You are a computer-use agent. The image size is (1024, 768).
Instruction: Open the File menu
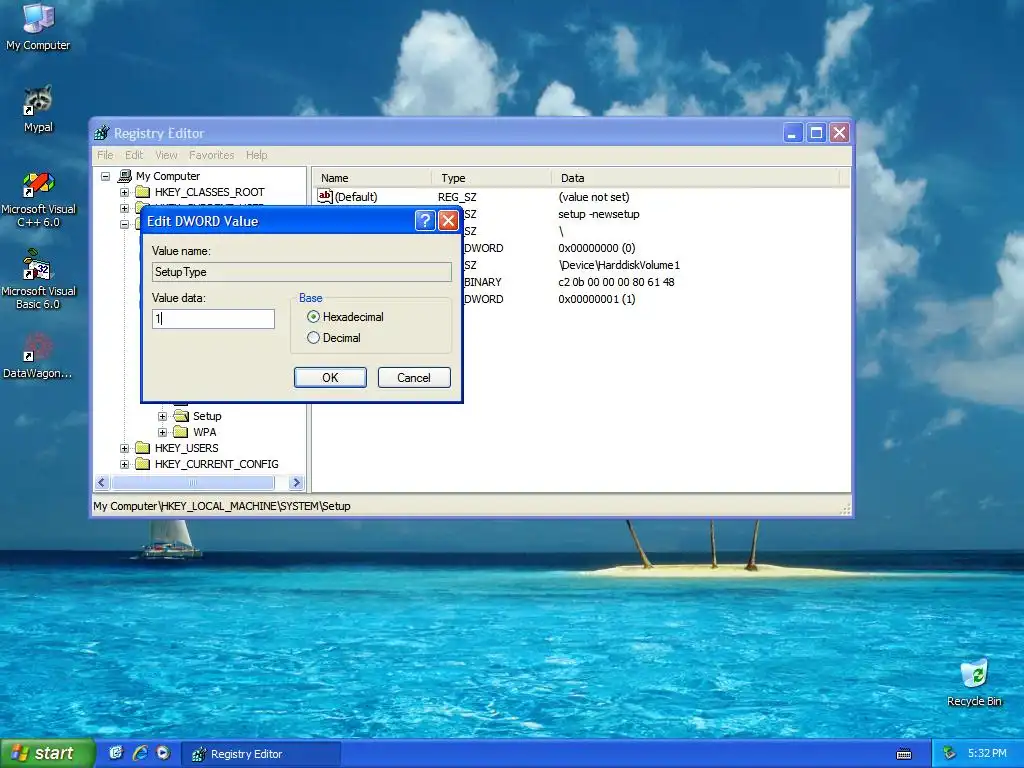(105, 155)
